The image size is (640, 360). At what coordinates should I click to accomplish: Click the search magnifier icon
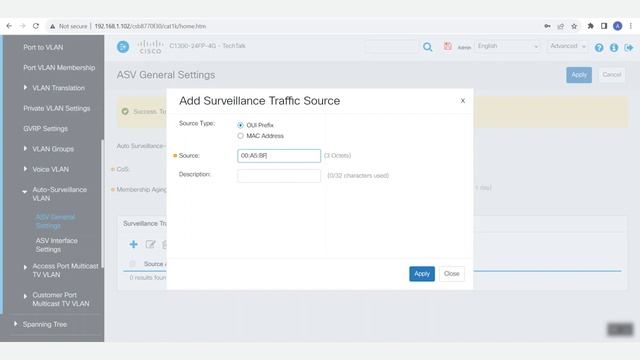pyautogui.click(x=427, y=47)
